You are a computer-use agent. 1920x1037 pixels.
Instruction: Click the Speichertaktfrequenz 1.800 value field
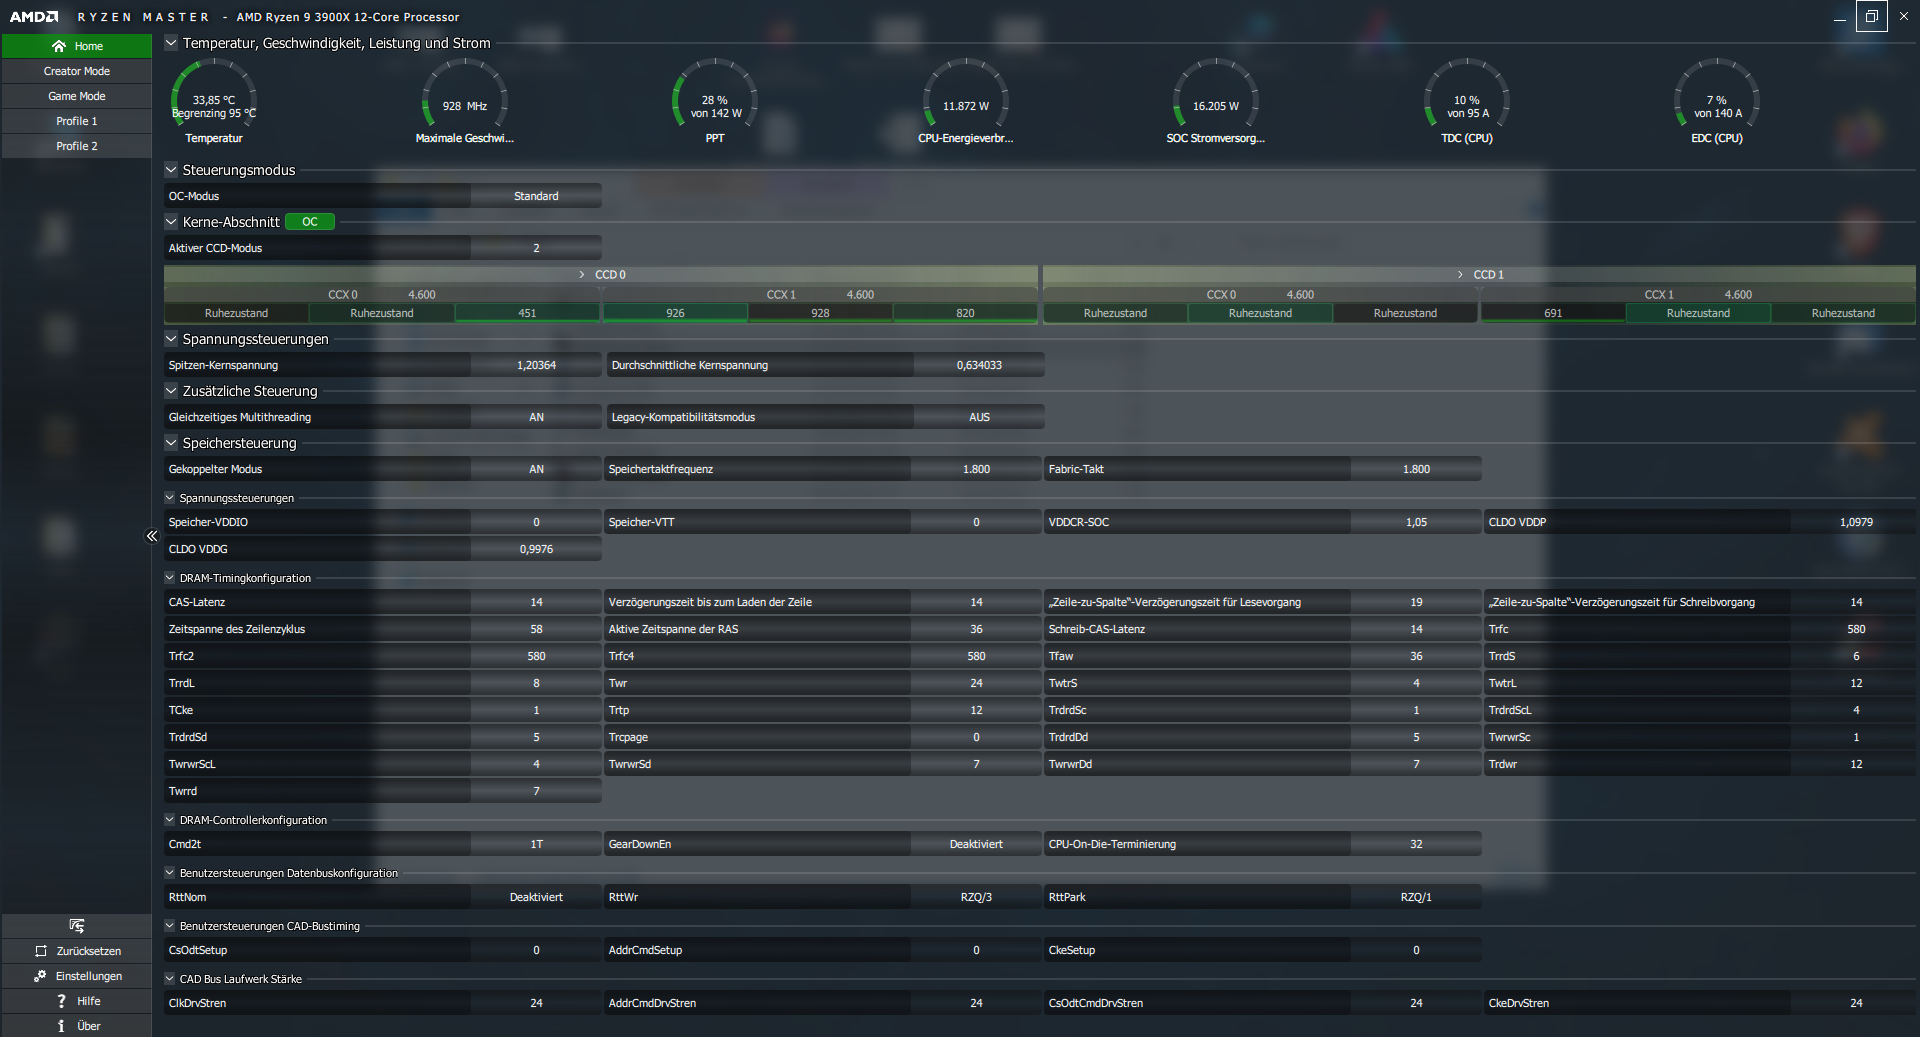[x=976, y=469]
